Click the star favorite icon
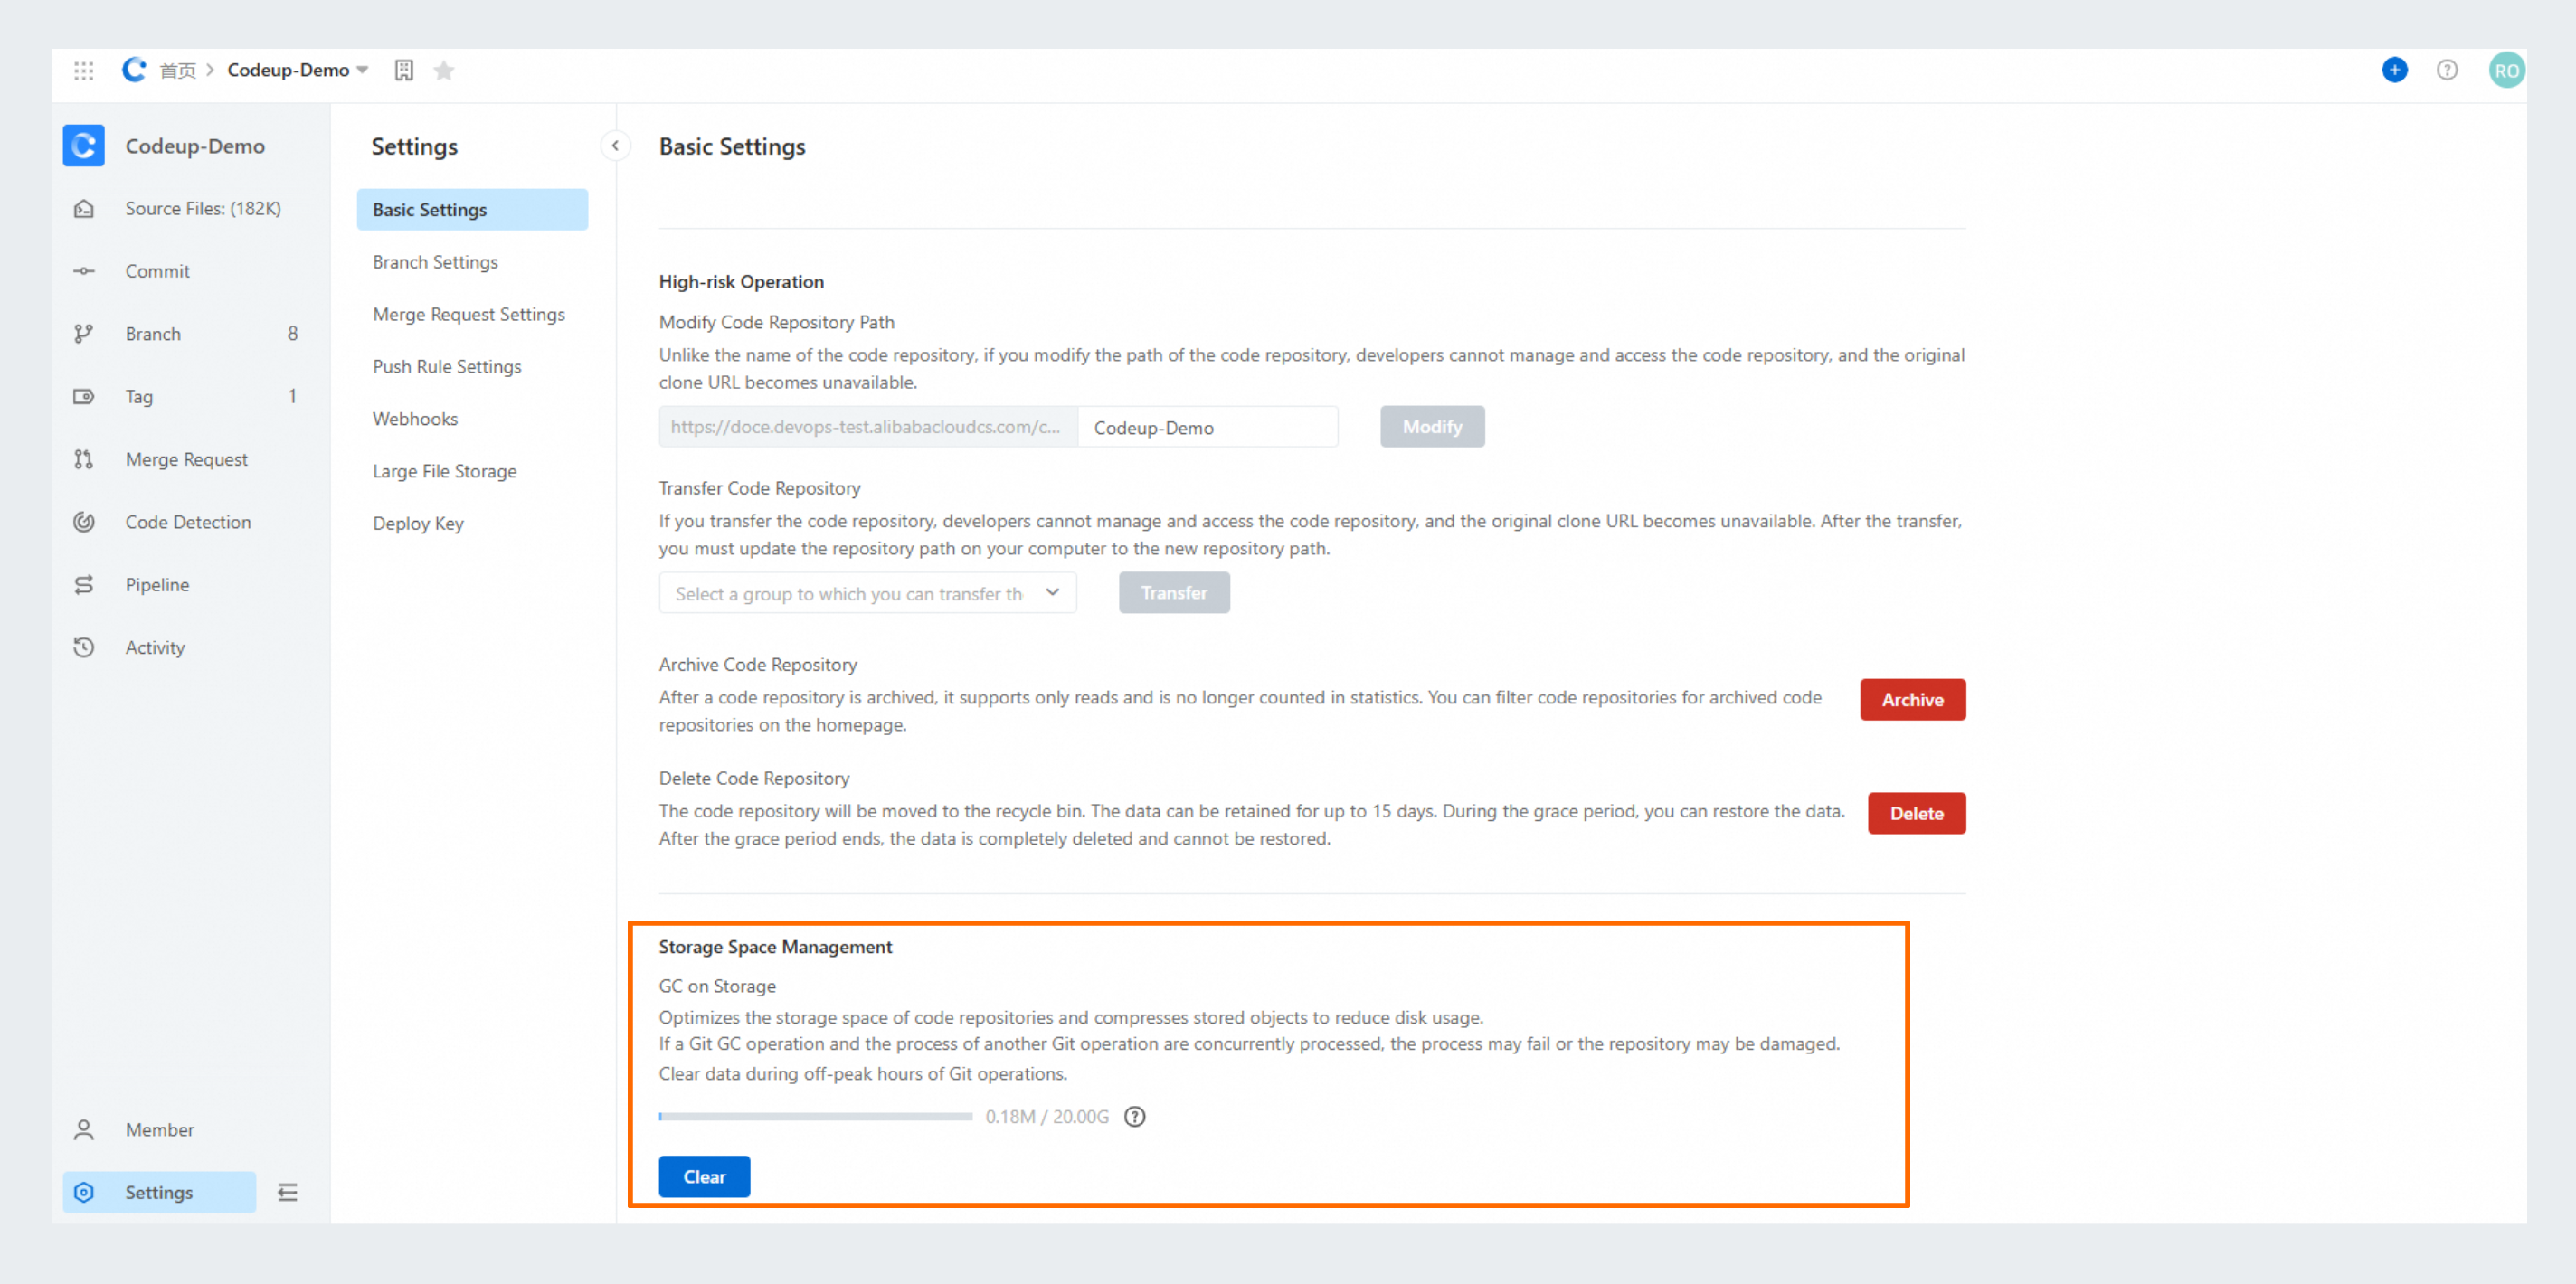This screenshot has height=1284, width=2576. point(444,70)
